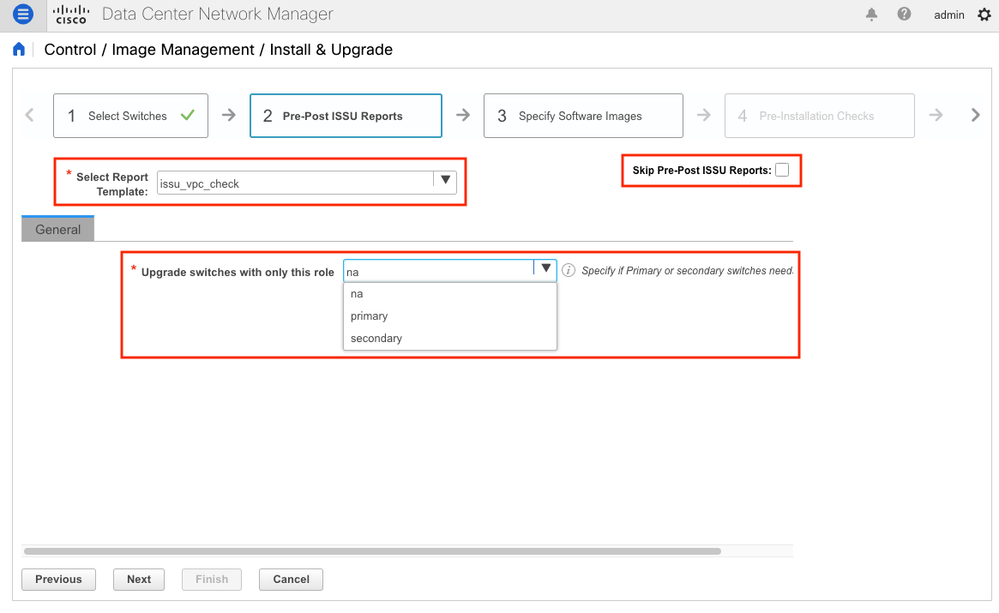999x613 pixels.
Task: Choose the primary role option
Action: click(450, 316)
